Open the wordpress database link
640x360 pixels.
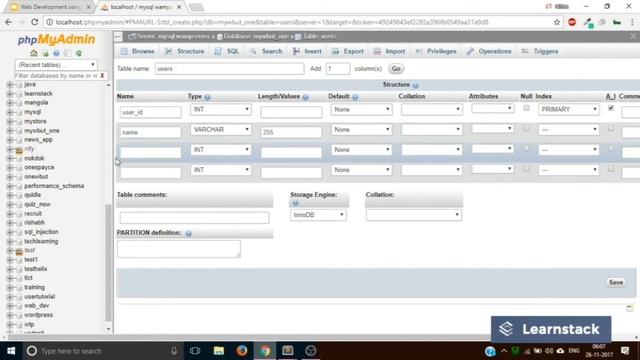coord(38,315)
